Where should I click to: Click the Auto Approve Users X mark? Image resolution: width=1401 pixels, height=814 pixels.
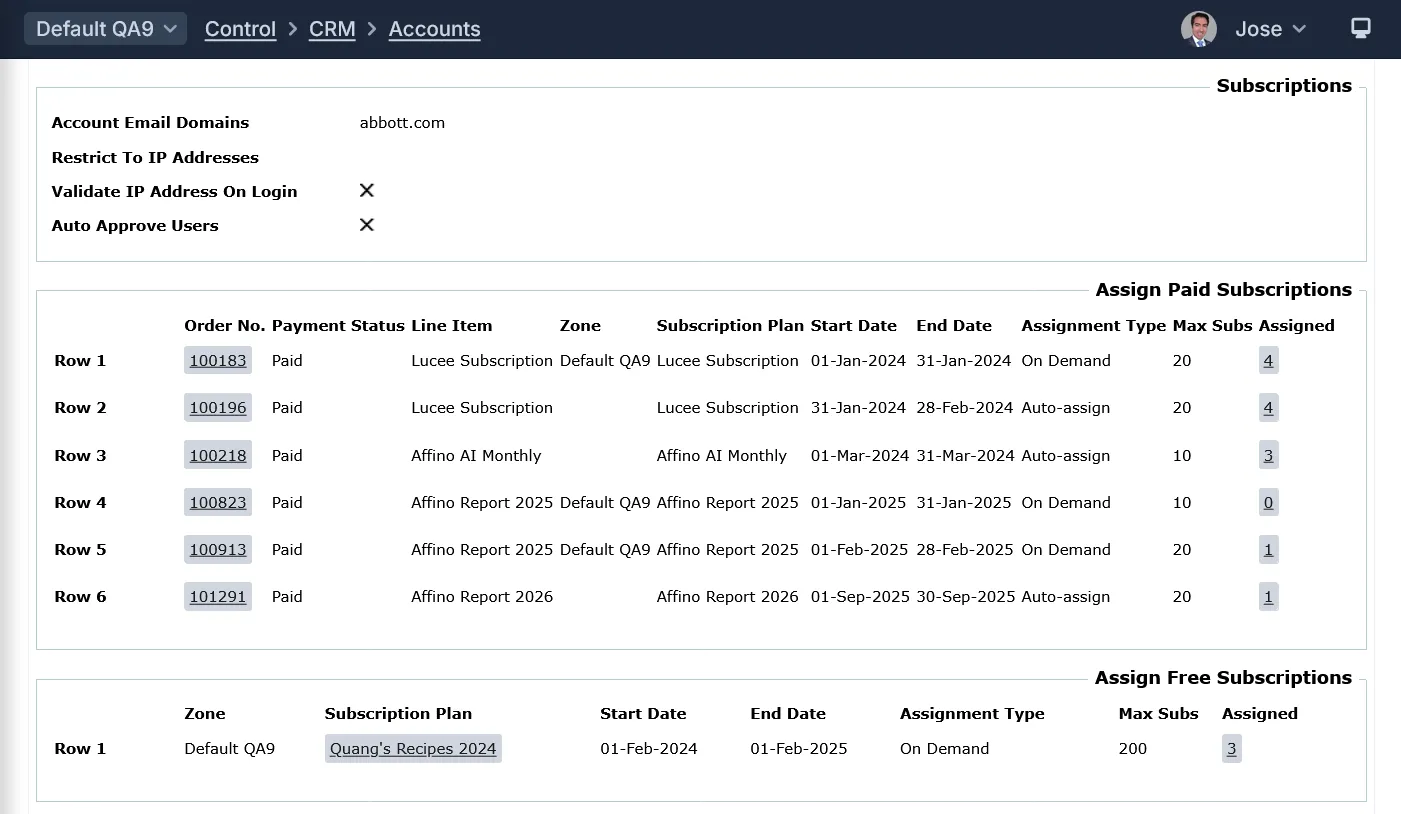pos(367,225)
